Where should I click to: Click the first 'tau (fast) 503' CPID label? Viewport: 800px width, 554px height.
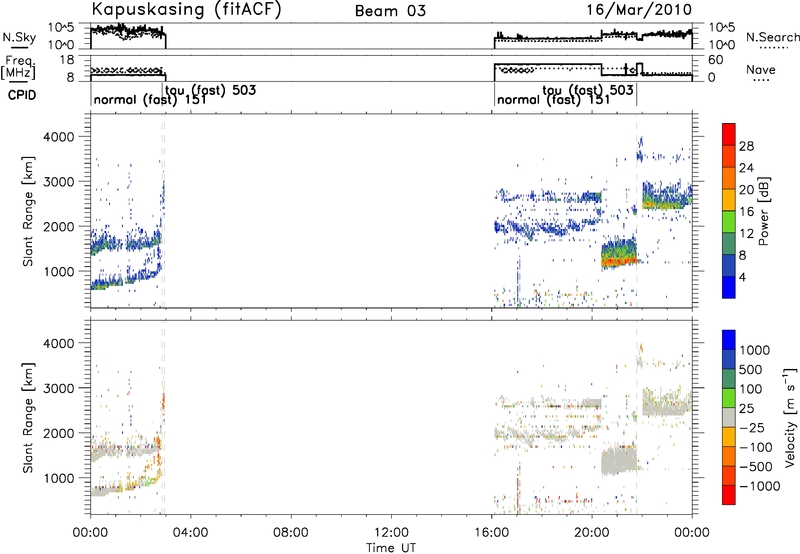[x=211, y=90]
